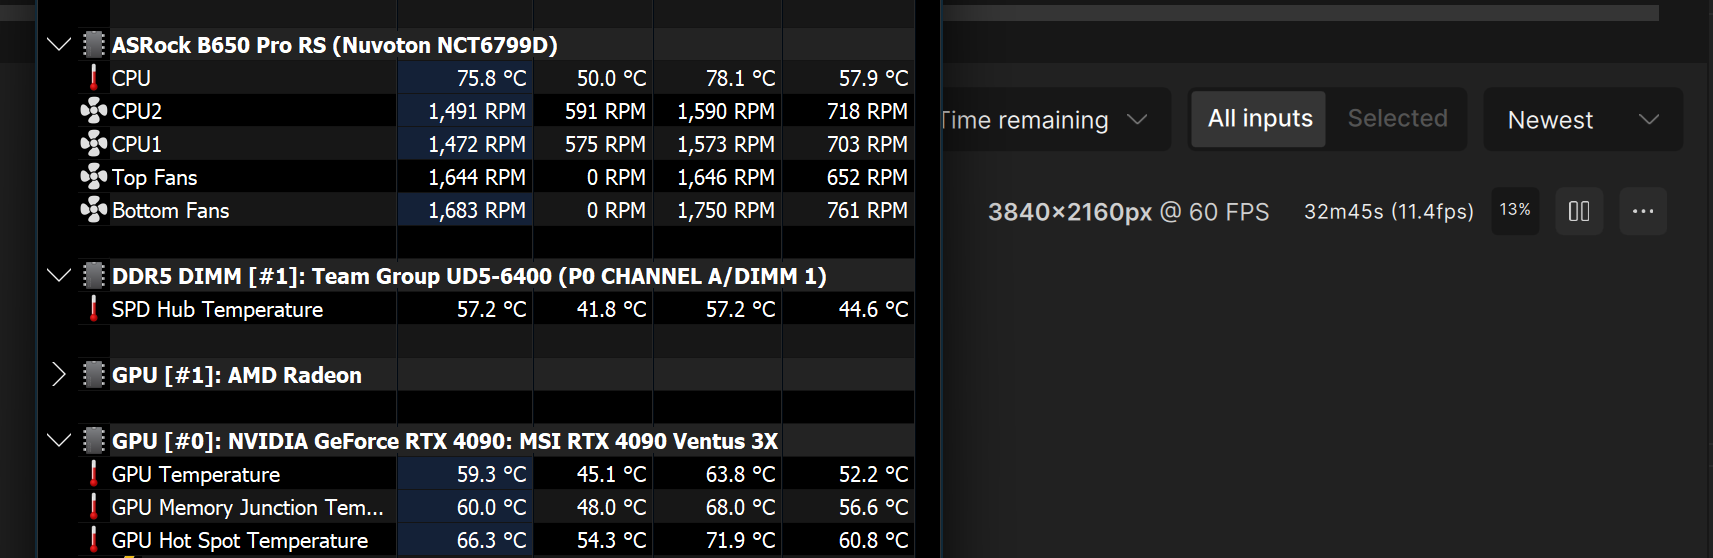The height and width of the screenshot is (558, 1713).
Task: Collapse the DDR5 DIMM Team Group section
Action: pos(59,276)
